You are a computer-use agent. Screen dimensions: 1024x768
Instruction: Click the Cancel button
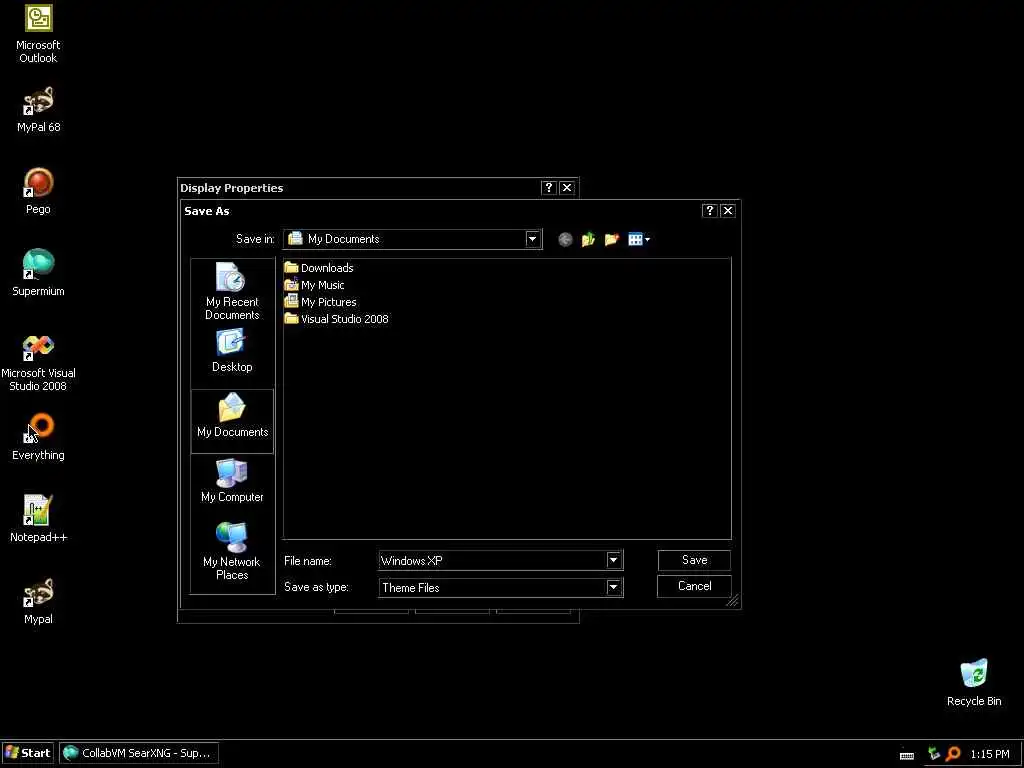pos(694,586)
